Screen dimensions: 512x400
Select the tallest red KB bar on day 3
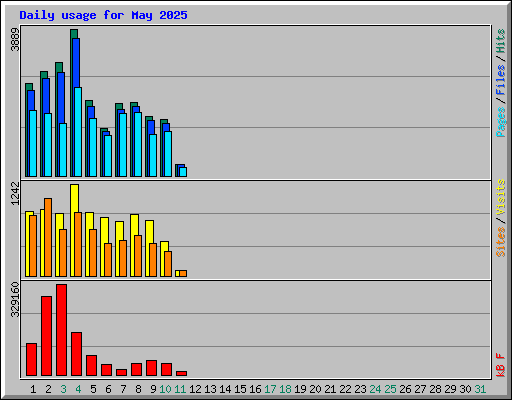coord(61,330)
